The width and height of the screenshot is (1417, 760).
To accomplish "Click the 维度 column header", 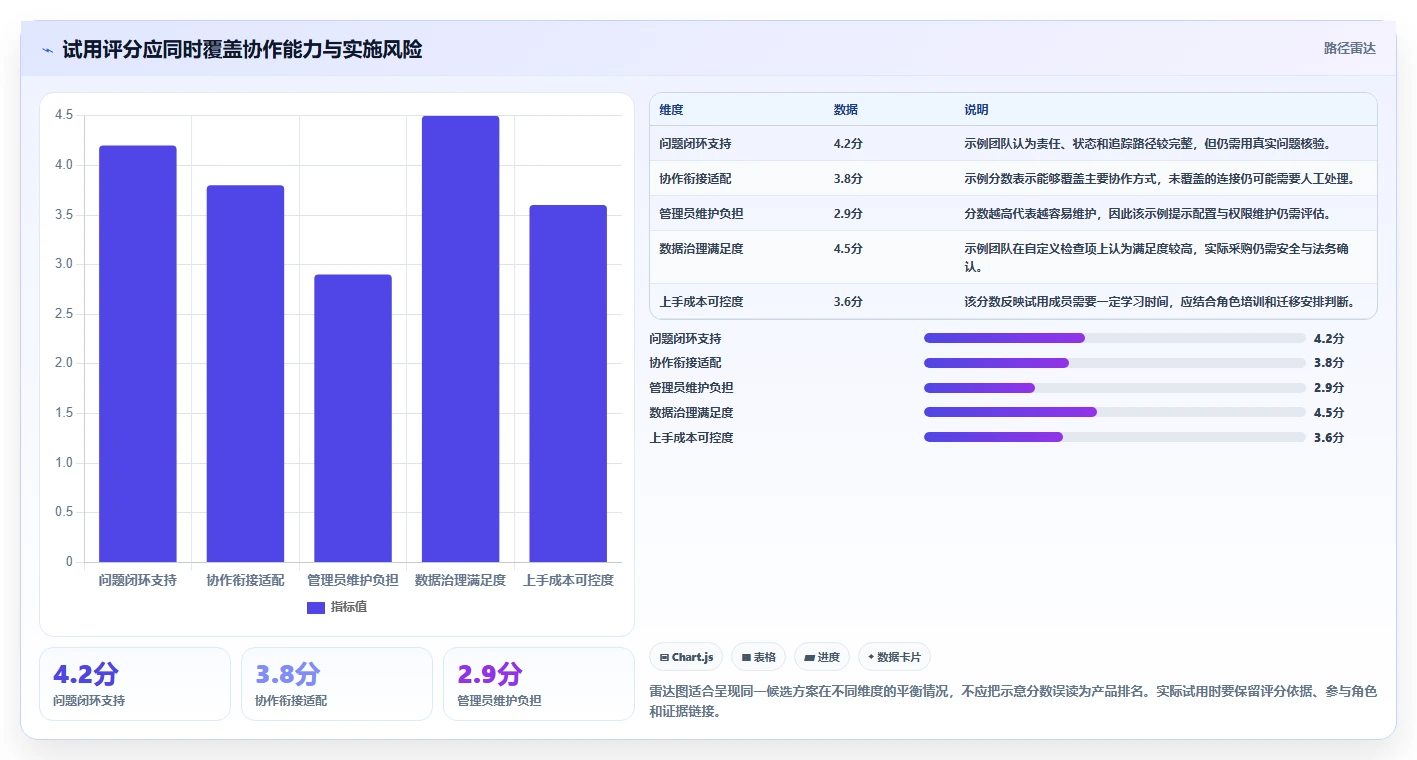I will click(x=672, y=110).
